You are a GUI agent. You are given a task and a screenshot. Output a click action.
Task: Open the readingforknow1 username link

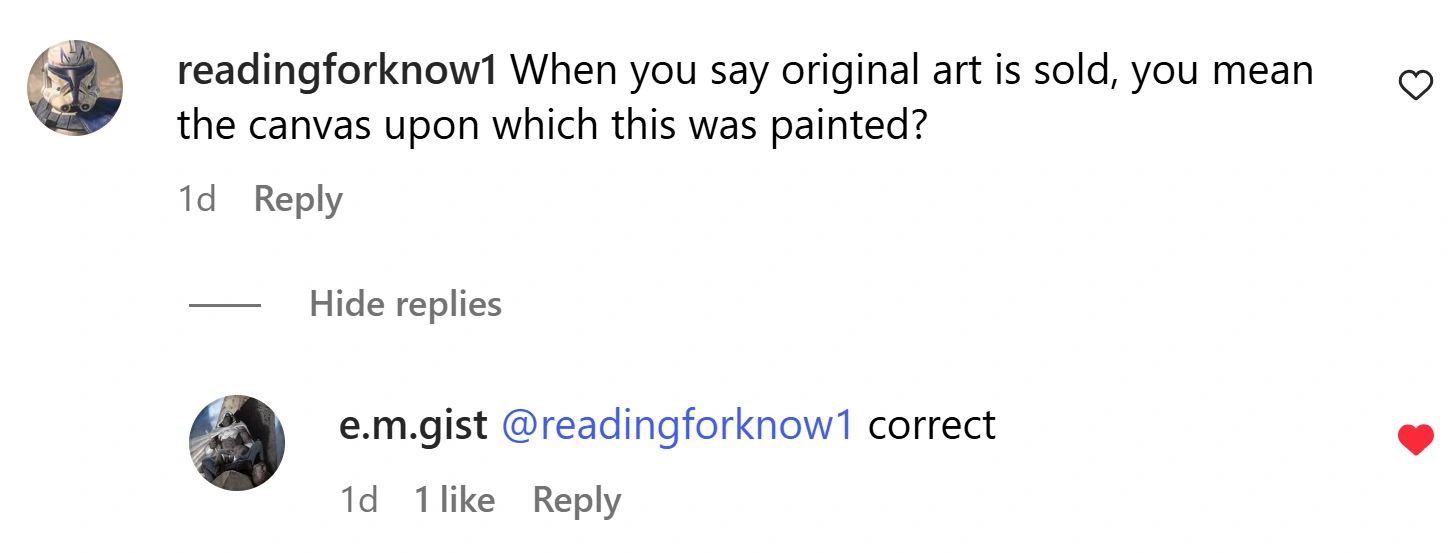point(337,71)
